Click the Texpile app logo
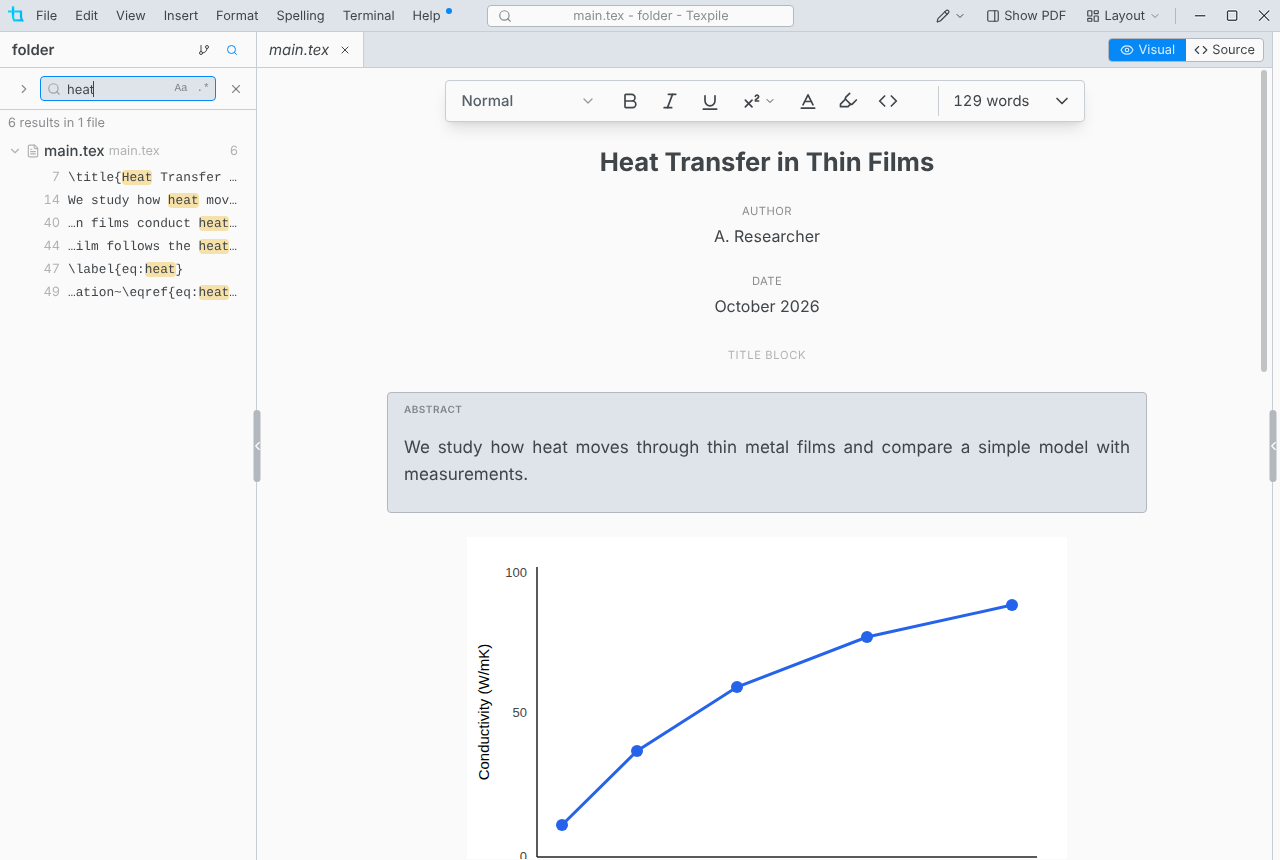This screenshot has width=1280, height=860. coord(15,15)
